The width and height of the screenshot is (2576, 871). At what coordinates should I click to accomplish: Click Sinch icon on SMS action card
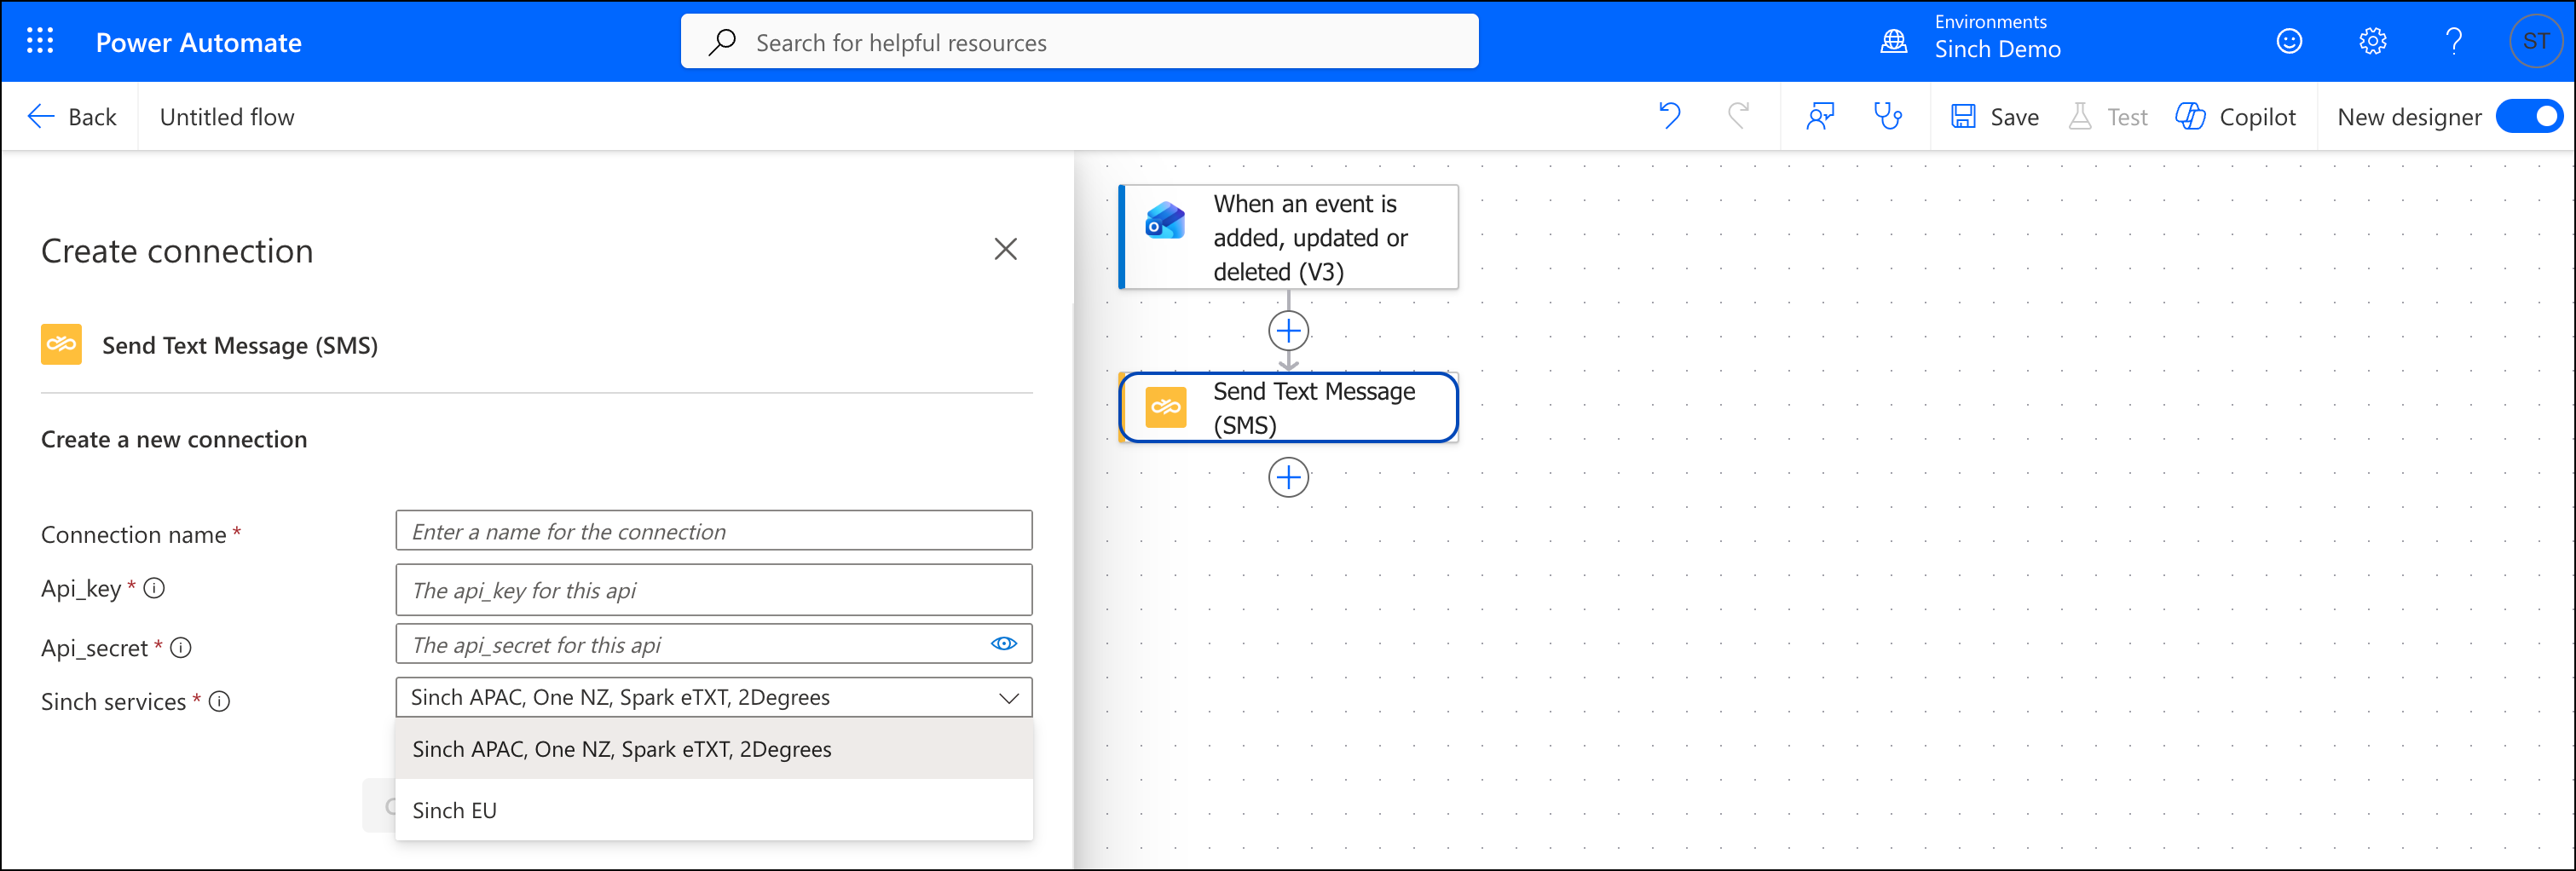[x=1165, y=407]
